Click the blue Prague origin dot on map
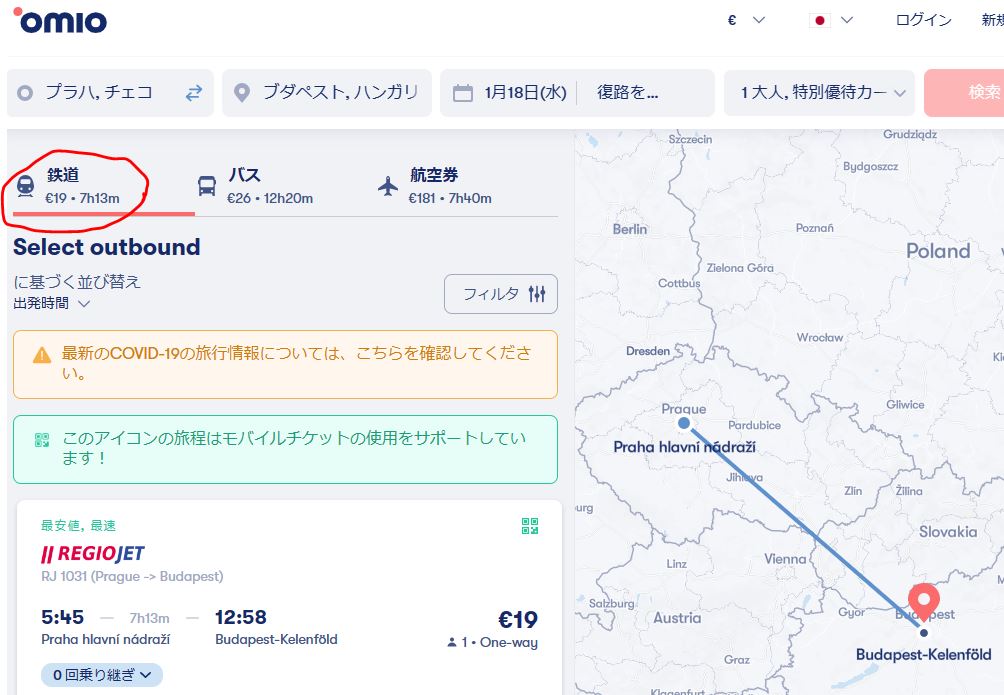Screen dimensions: 1004x695 684,423
